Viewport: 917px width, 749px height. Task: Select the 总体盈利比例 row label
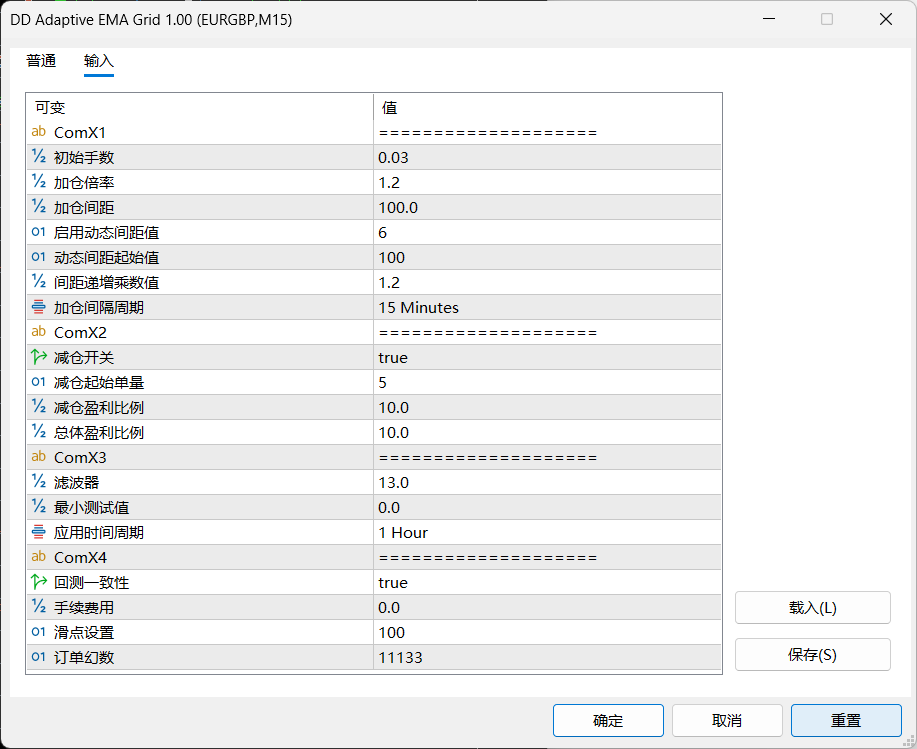(99, 433)
